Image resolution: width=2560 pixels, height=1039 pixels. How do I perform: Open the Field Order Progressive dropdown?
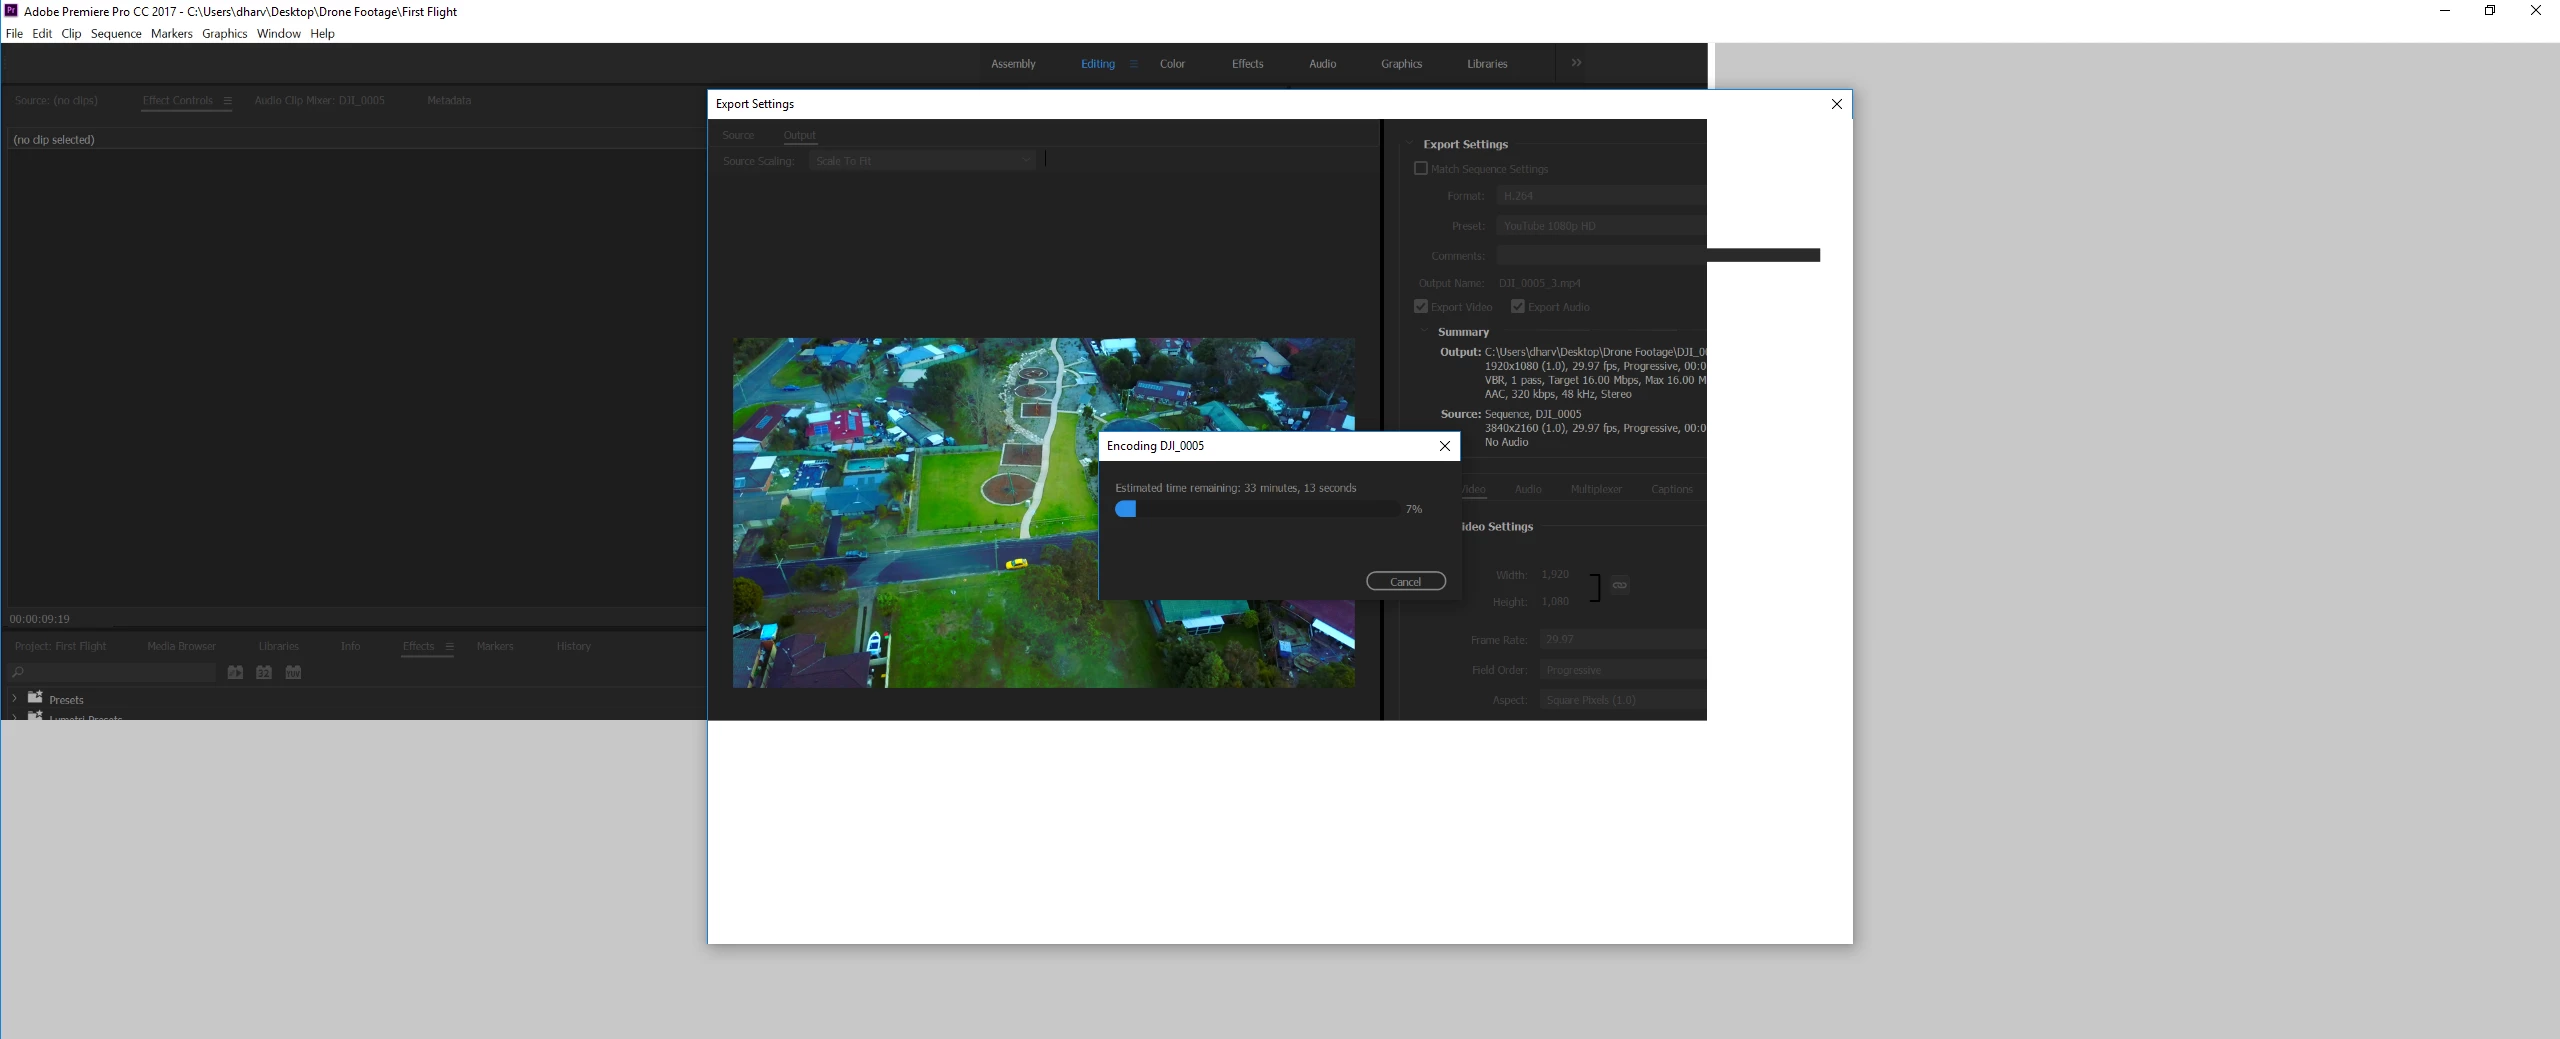(1623, 670)
